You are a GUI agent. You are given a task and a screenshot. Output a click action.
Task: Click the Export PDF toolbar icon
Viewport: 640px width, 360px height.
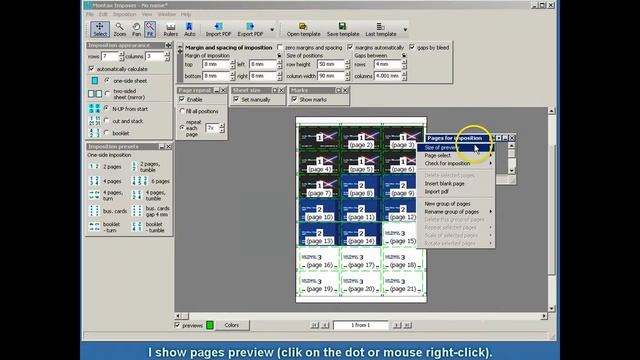[x=250, y=29]
